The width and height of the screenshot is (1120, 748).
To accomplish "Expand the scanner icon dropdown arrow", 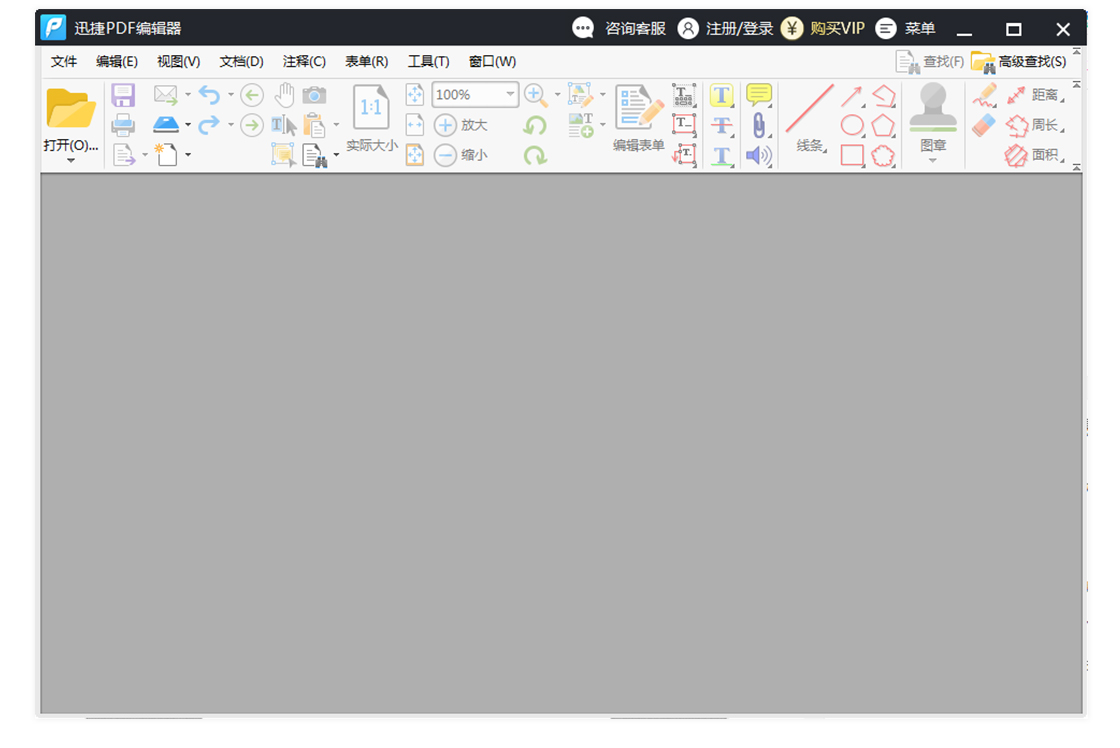I will 188,125.
